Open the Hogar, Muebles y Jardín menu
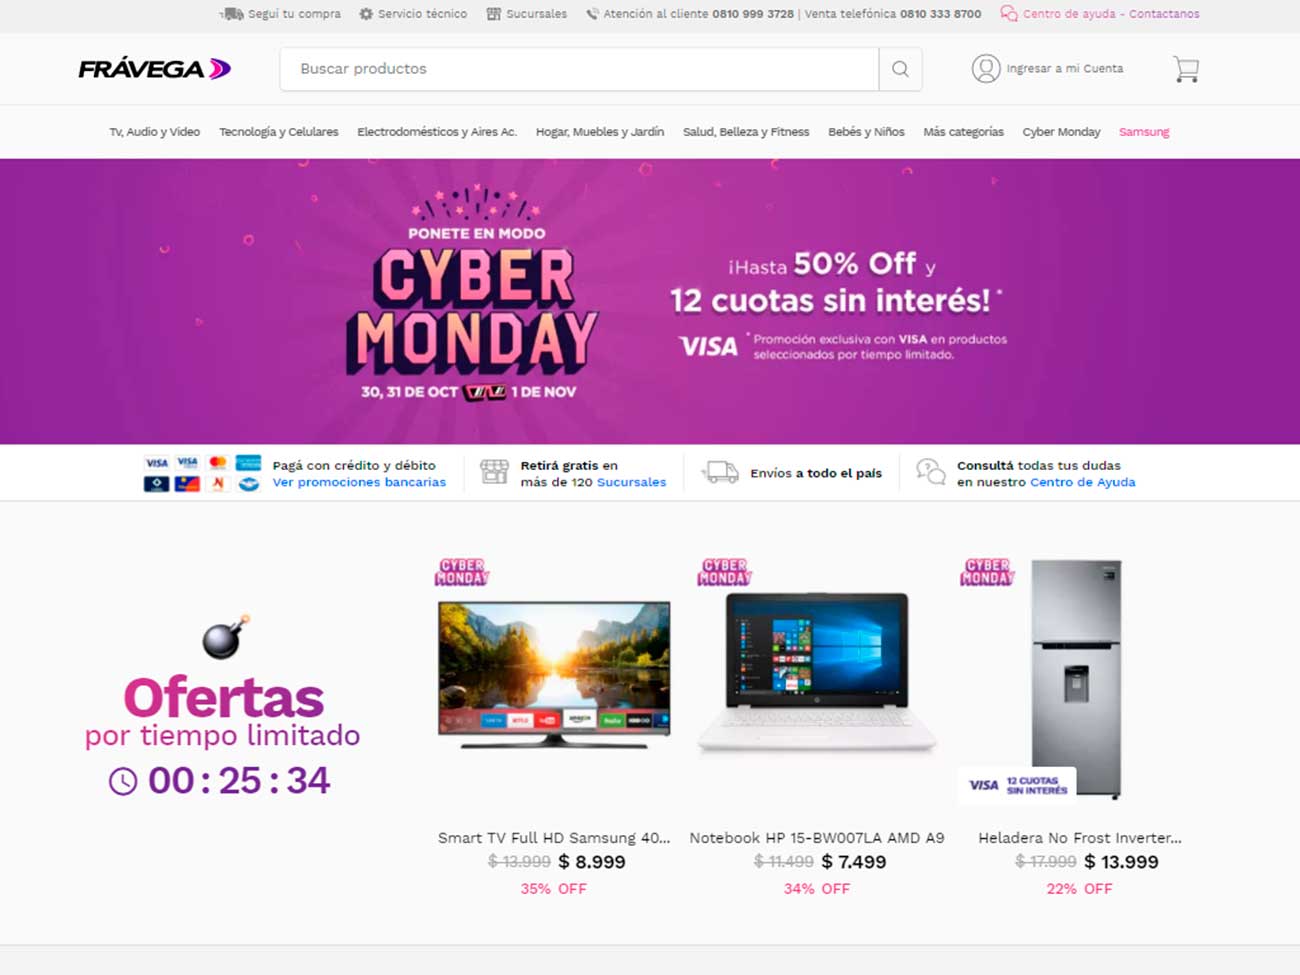This screenshot has width=1300, height=975. click(600, 132)
